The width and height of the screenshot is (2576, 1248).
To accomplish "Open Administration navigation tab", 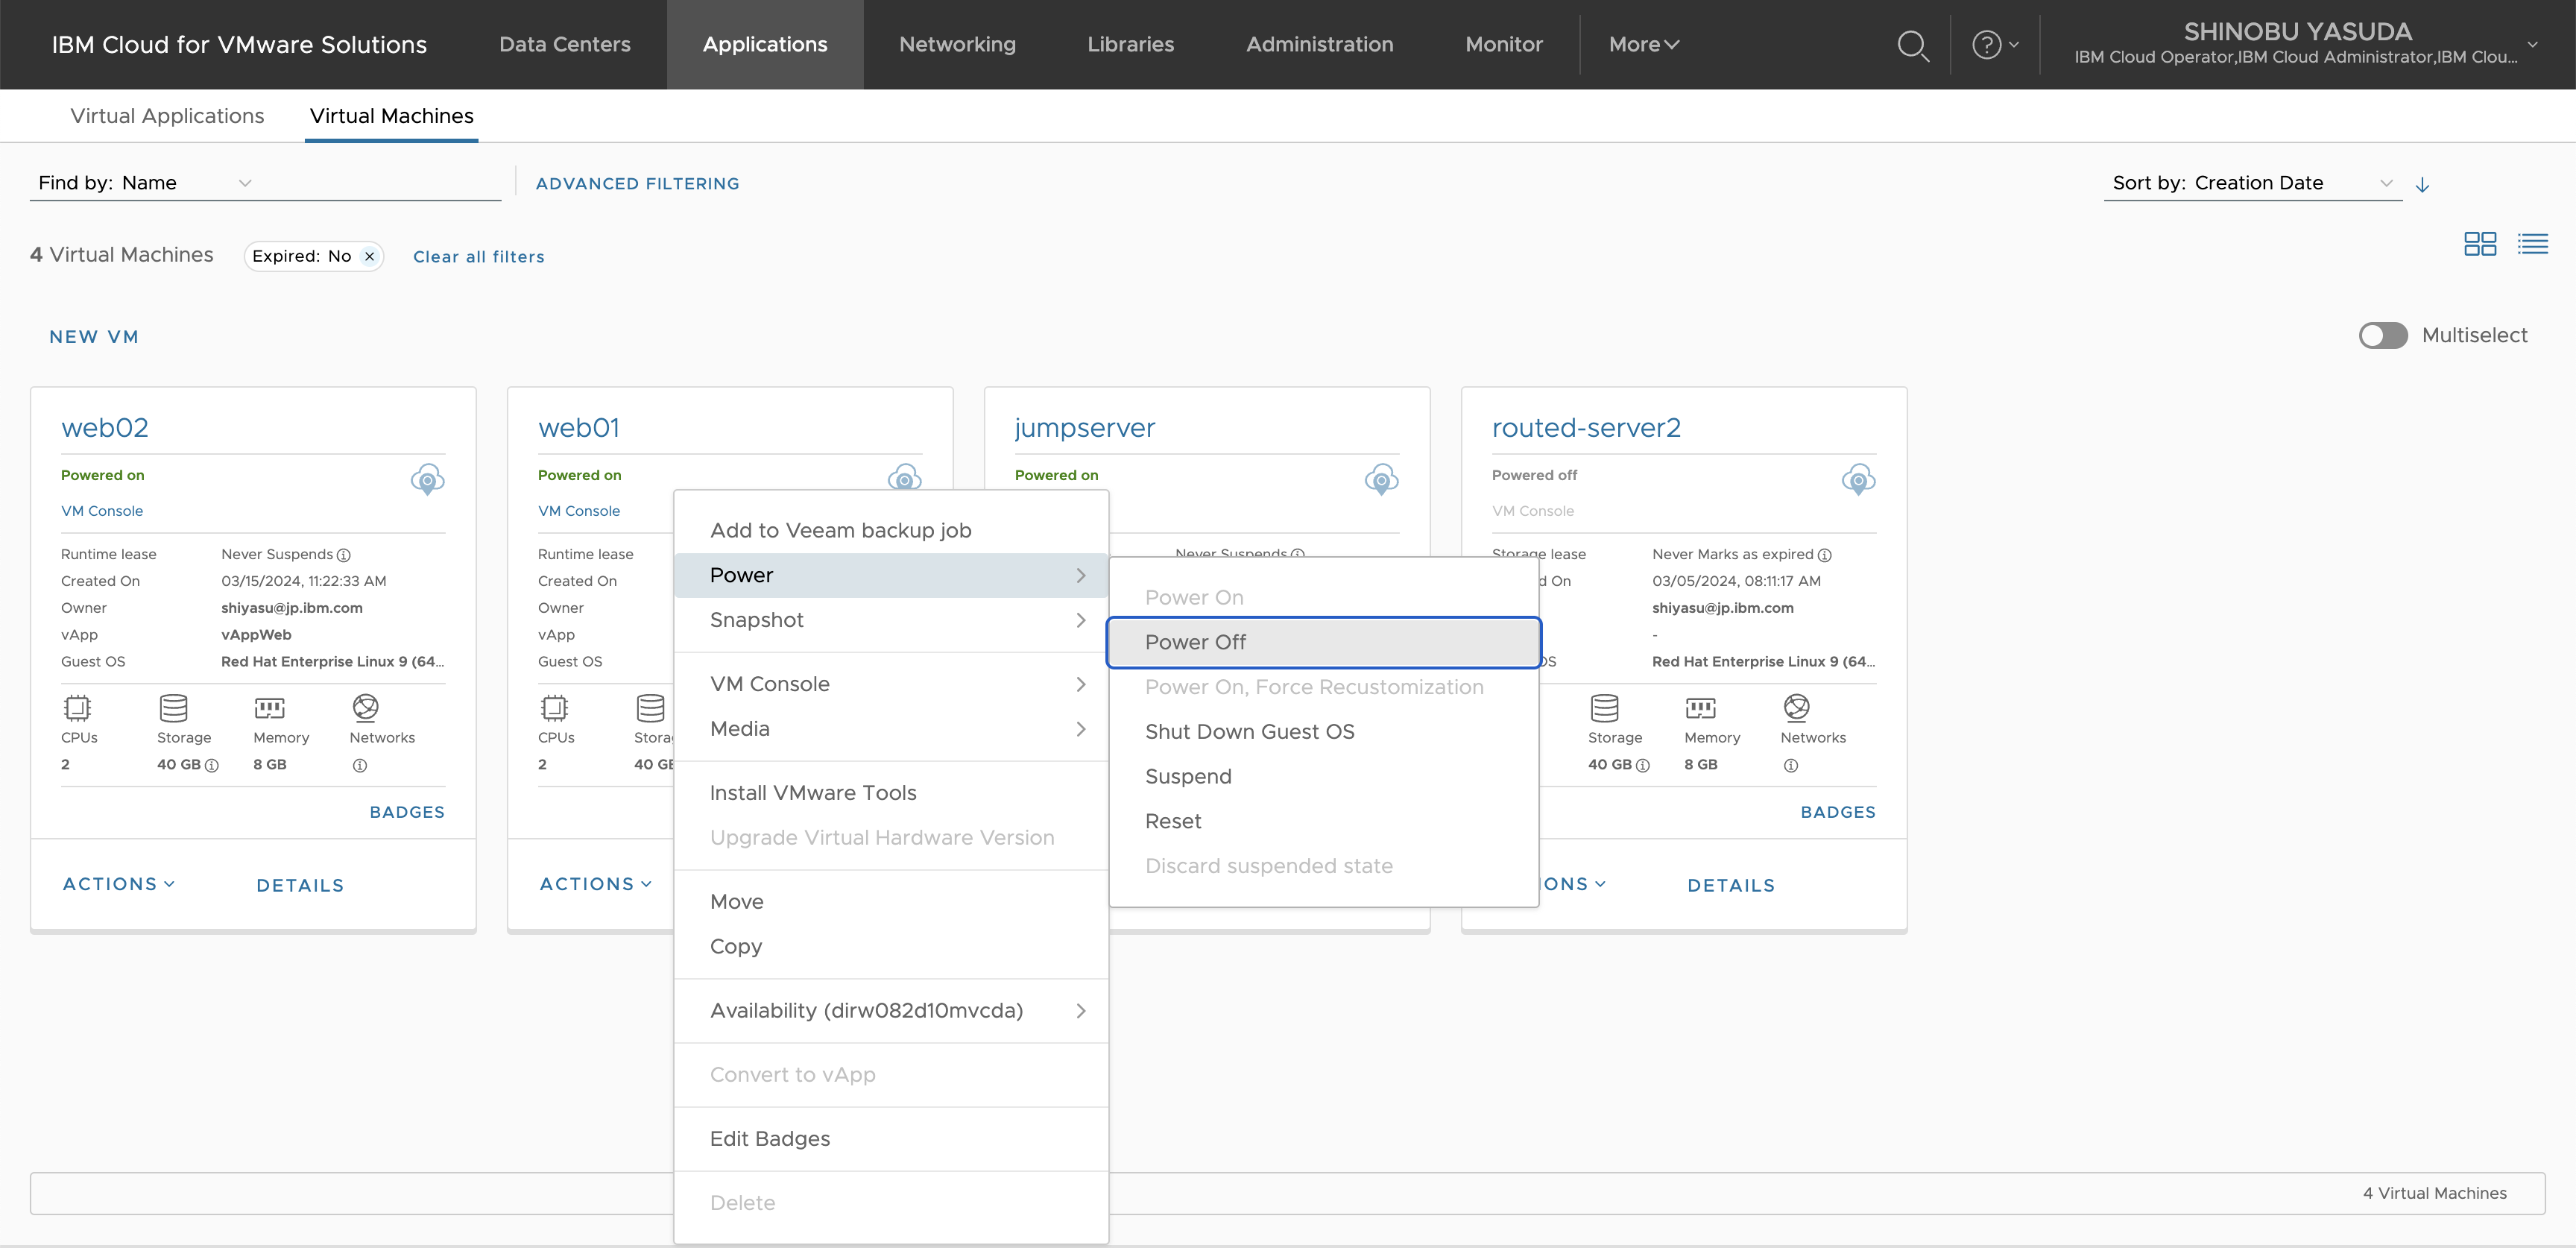I will (1319, 45).
